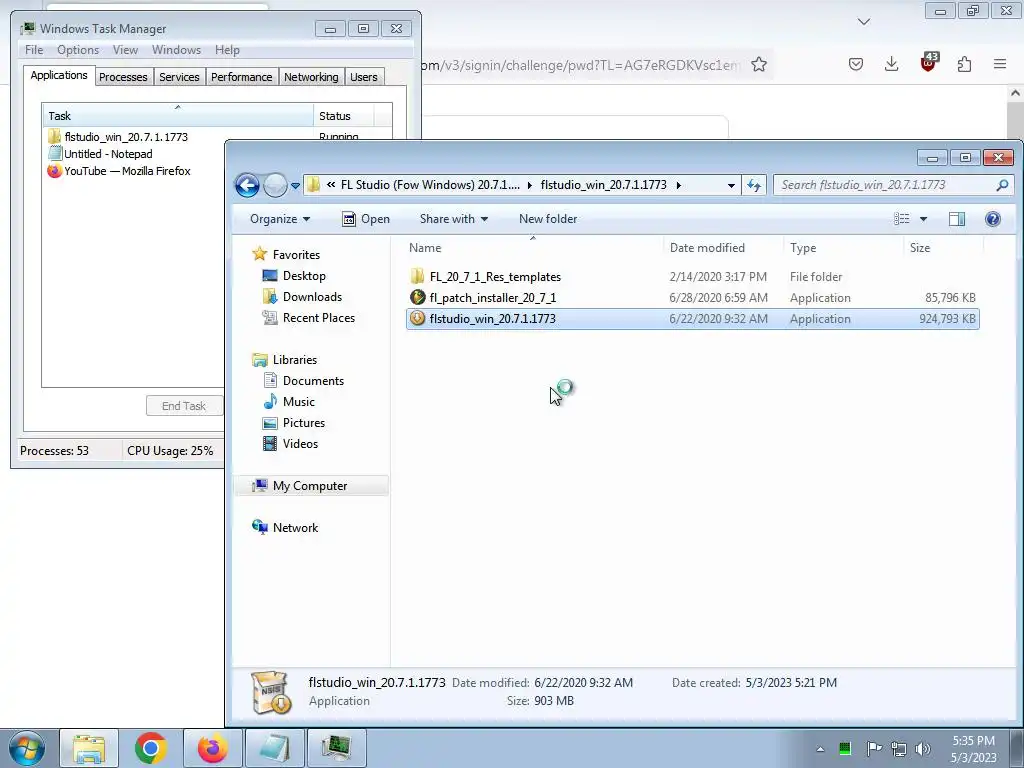Screen dimensions: 1024x768
Task: Select Untitled - Notepad task
Action: (101, 154)
